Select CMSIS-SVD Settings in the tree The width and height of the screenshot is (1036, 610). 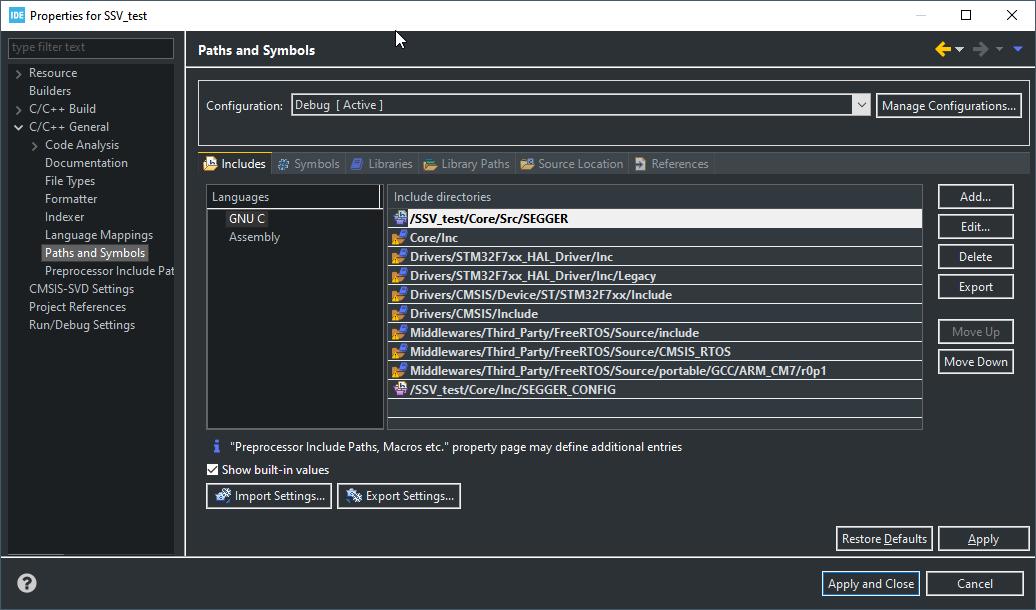click(x=81, y=289)
